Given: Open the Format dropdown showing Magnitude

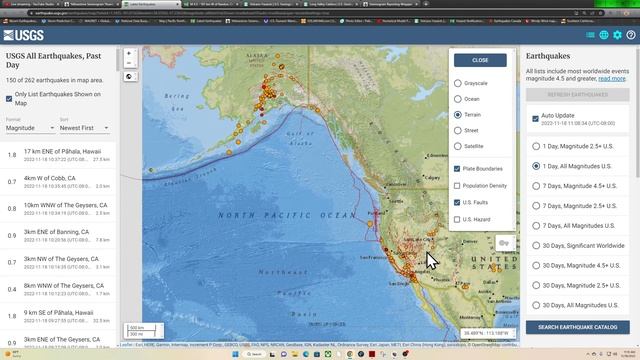Looking at the screenshot, I should (30, 128).
